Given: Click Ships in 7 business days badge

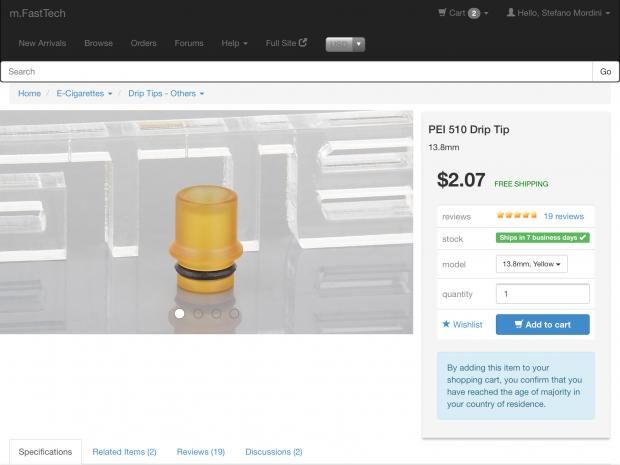Looking at the screenshot, I should 543,238.
